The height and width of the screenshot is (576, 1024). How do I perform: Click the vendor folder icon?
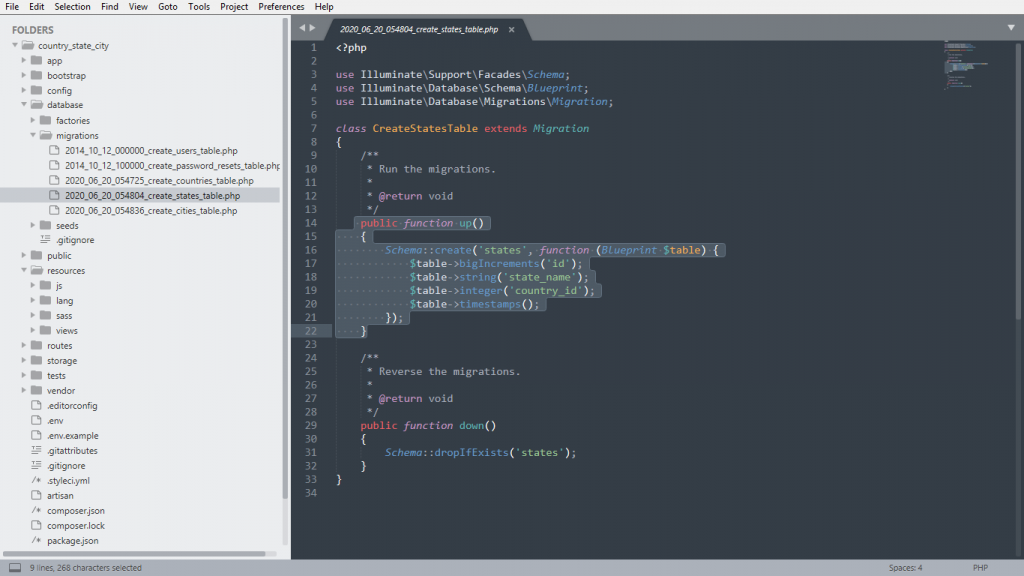[x=36, y=391]
